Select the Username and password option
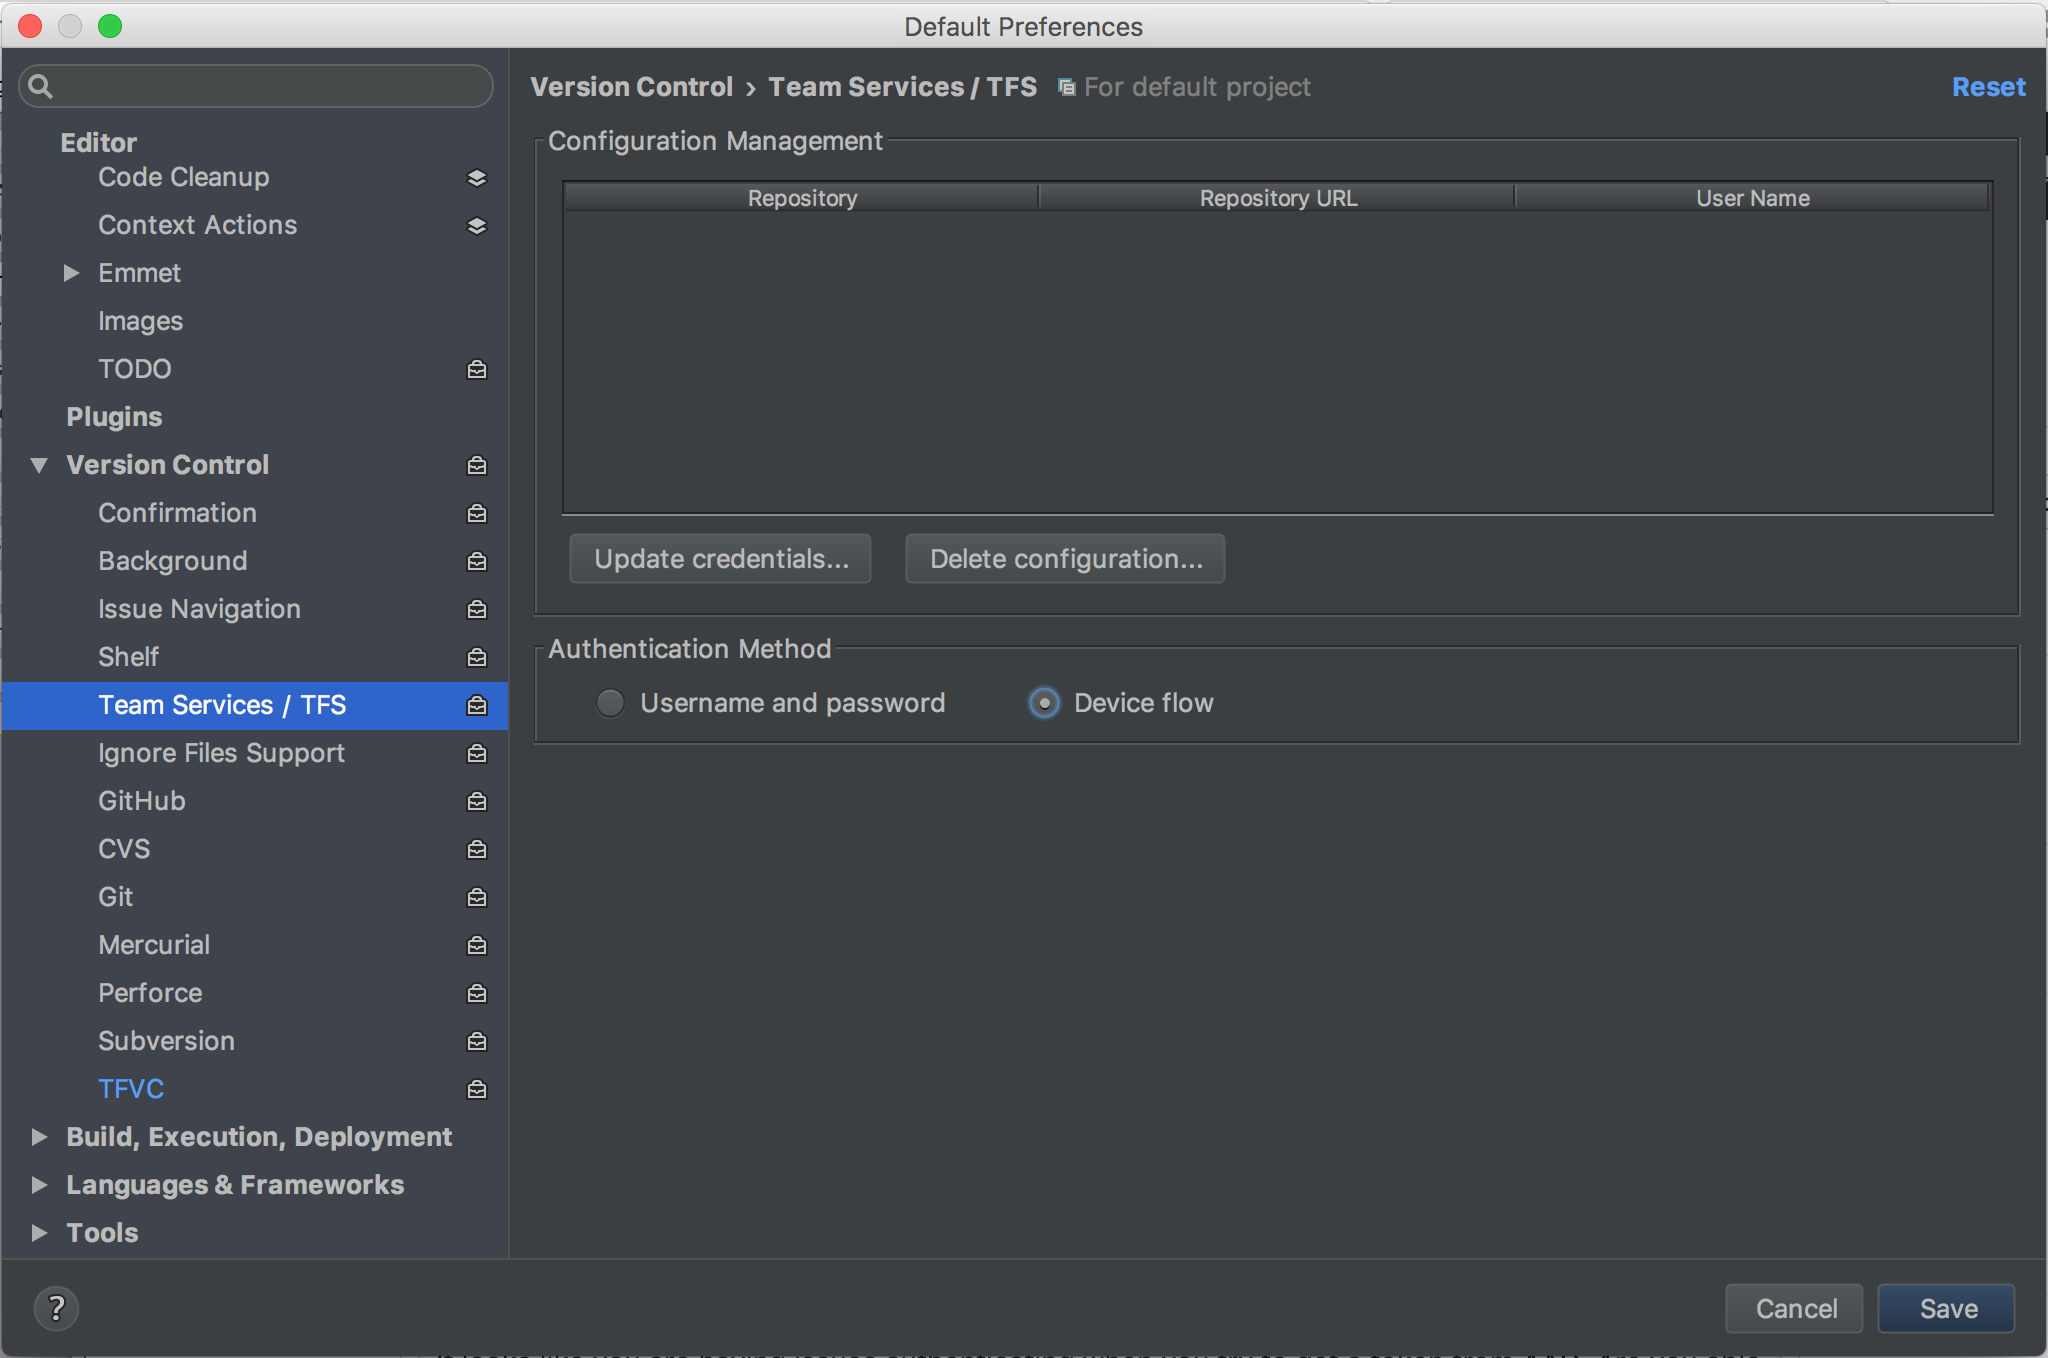Screen dimensions: 2048x1358 pos(610,702)
